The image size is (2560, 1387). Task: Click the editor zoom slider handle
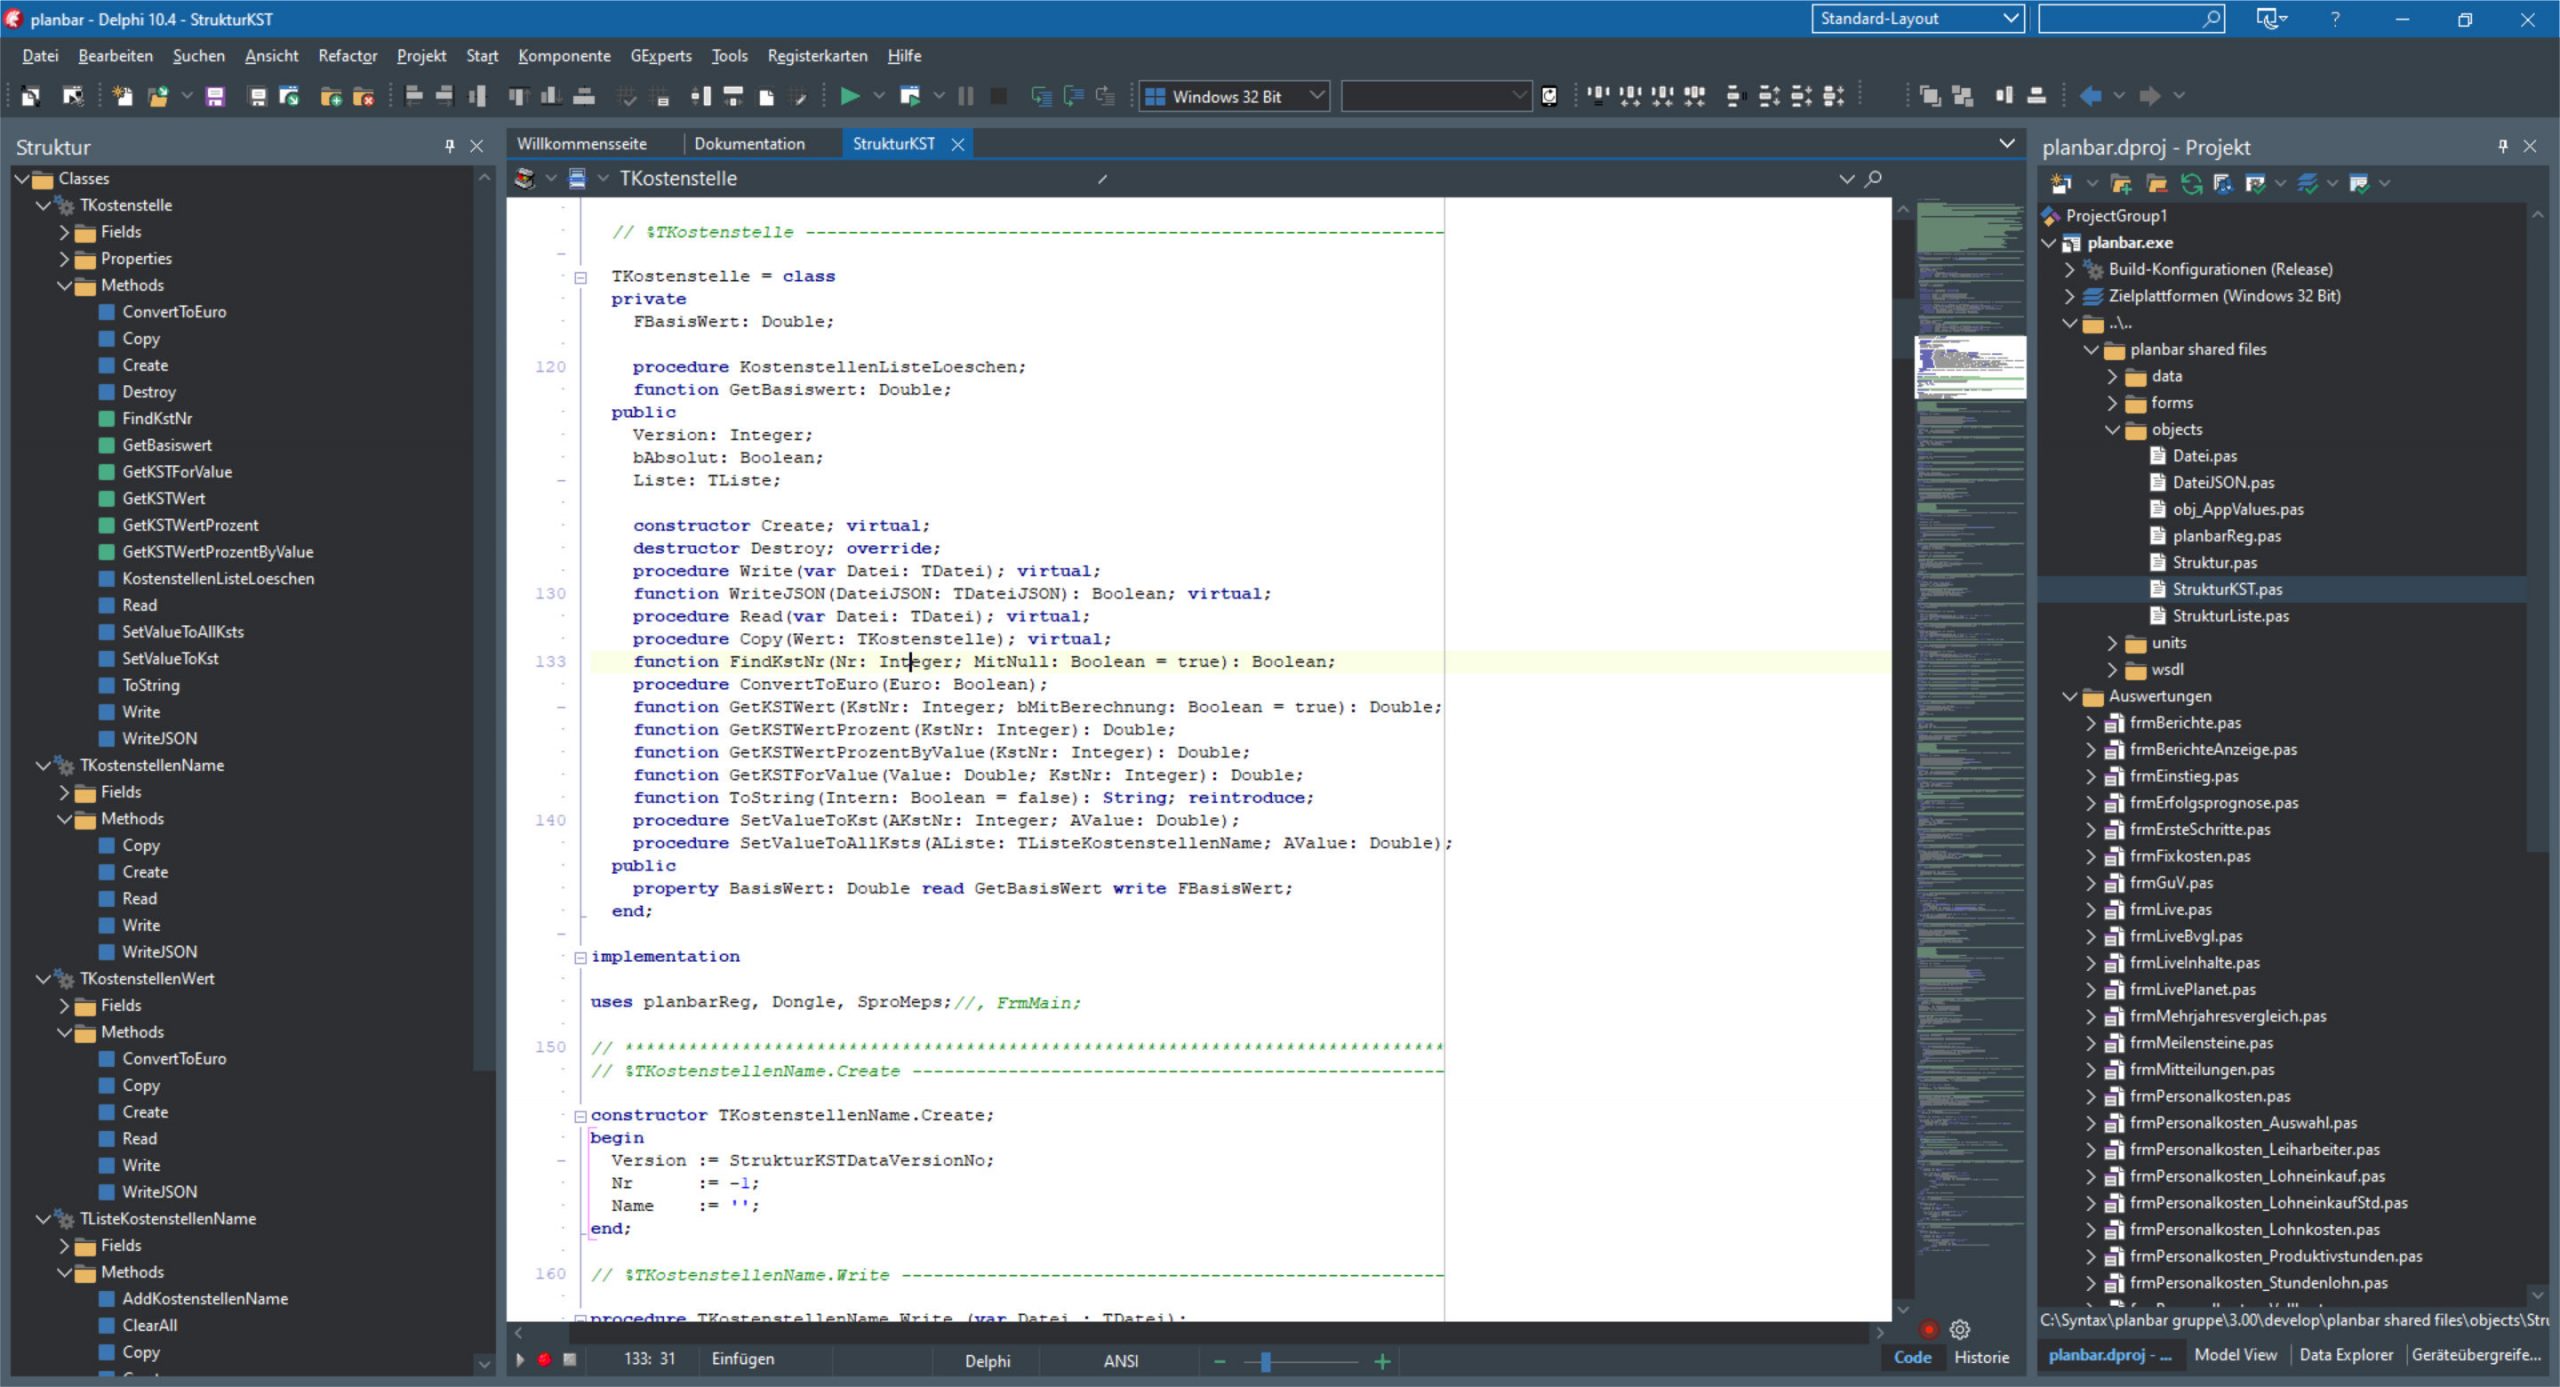(1265, 1361)
